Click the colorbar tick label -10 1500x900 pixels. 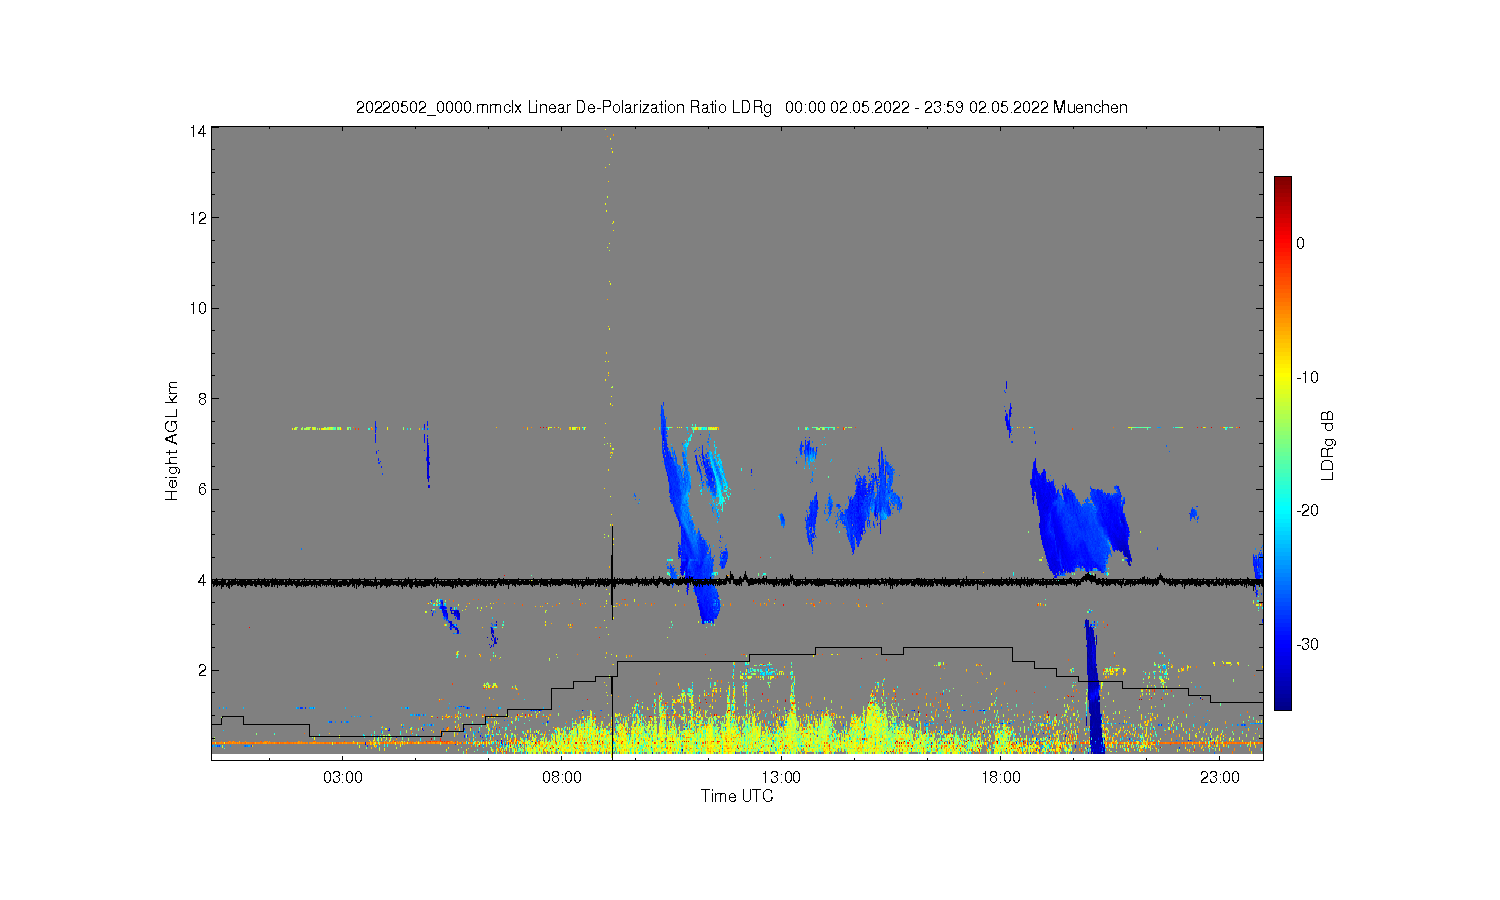click(1307, 377)
